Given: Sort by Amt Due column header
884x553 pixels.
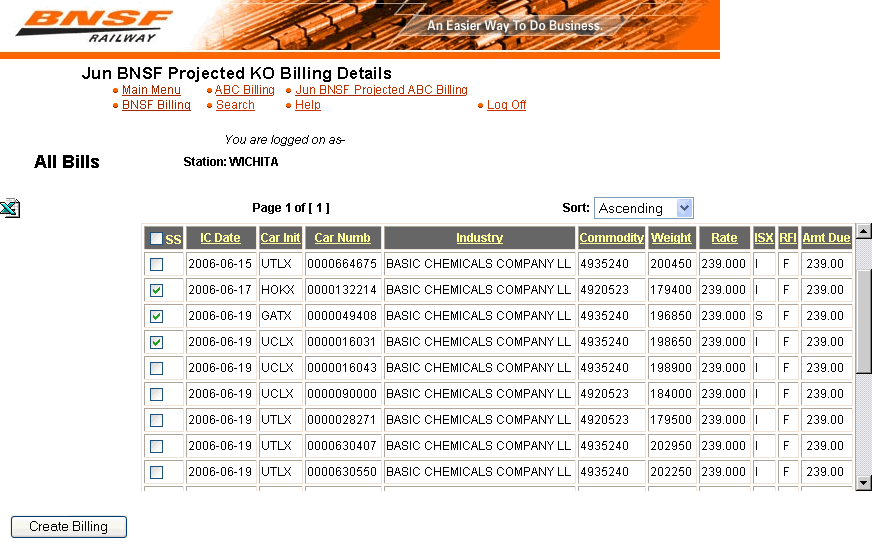Looking at the screenshot, I should pyautogui.click(x=826, y=238).
